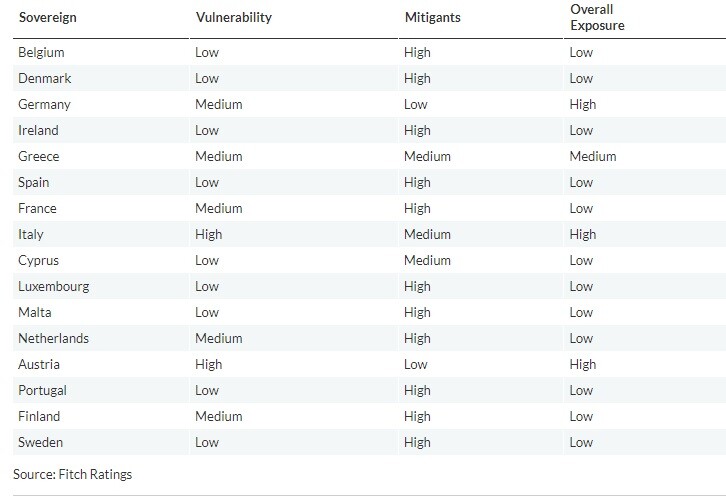Select the Germany sovereign cell
Viewport: 726px width, 496px height.
point(44,105)
